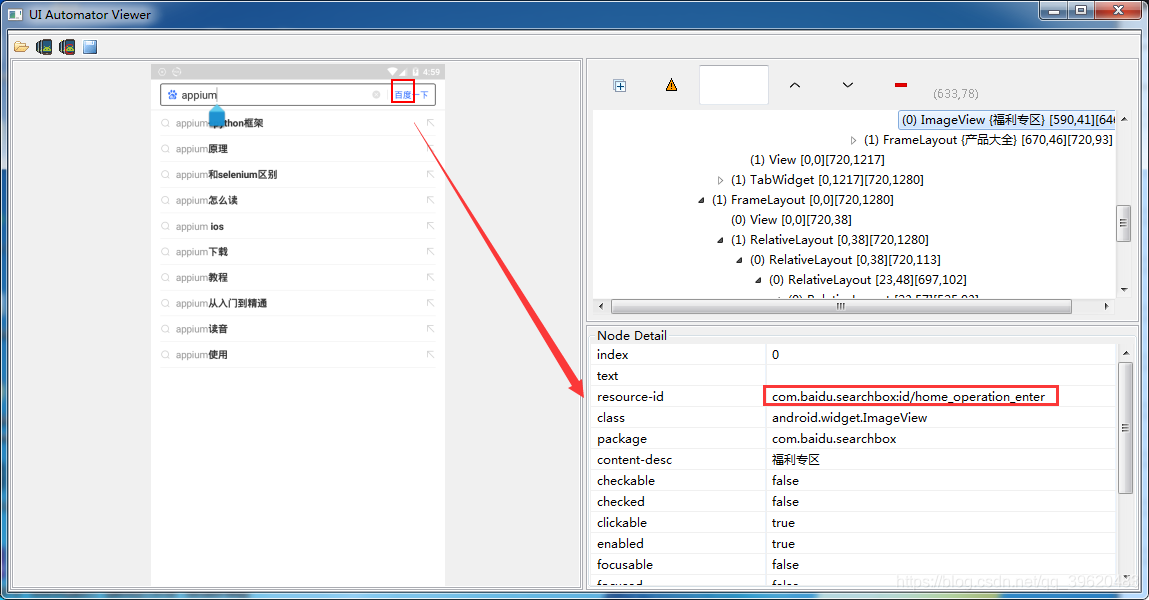Click the checked row value false

point(785,502)
